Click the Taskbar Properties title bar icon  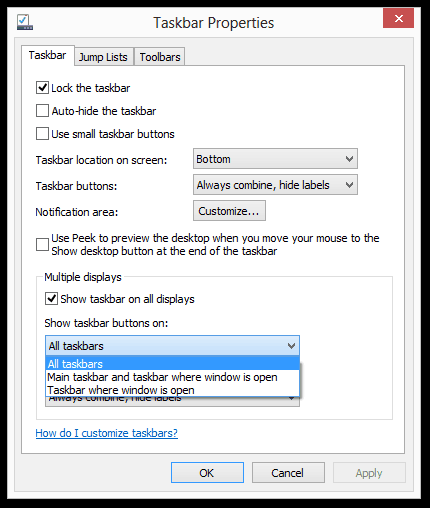25,22
